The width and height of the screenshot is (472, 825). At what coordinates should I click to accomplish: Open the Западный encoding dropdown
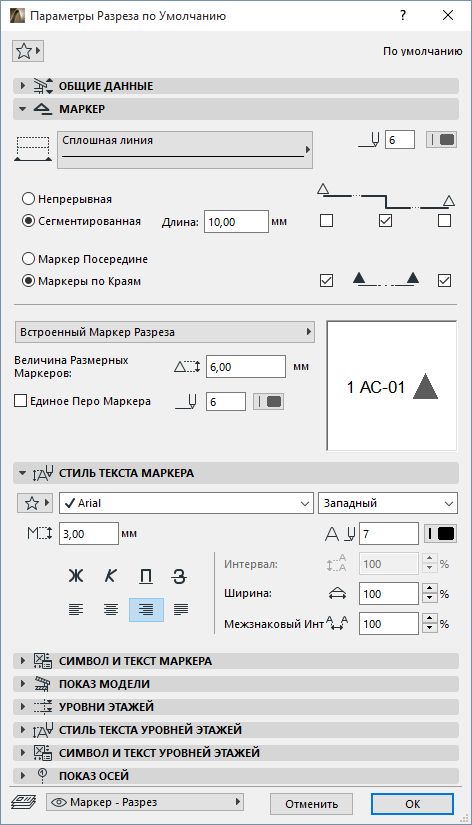tap(388, 503)
